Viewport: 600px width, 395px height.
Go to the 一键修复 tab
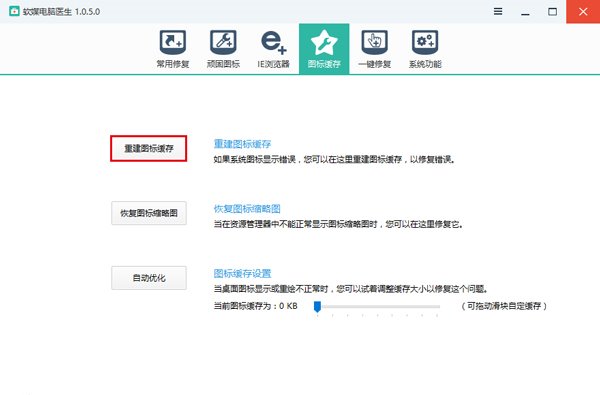click(375, 49)
